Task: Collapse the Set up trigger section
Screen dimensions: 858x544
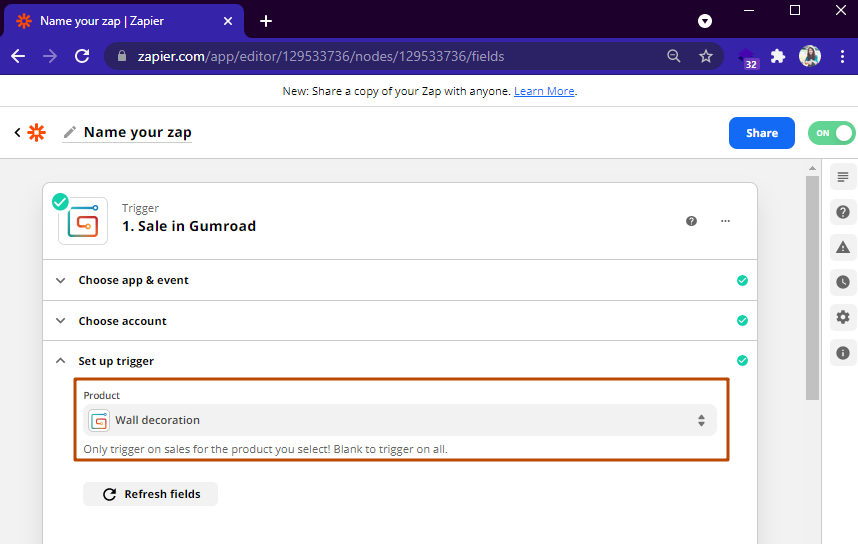Action: [x=400, y=361]
